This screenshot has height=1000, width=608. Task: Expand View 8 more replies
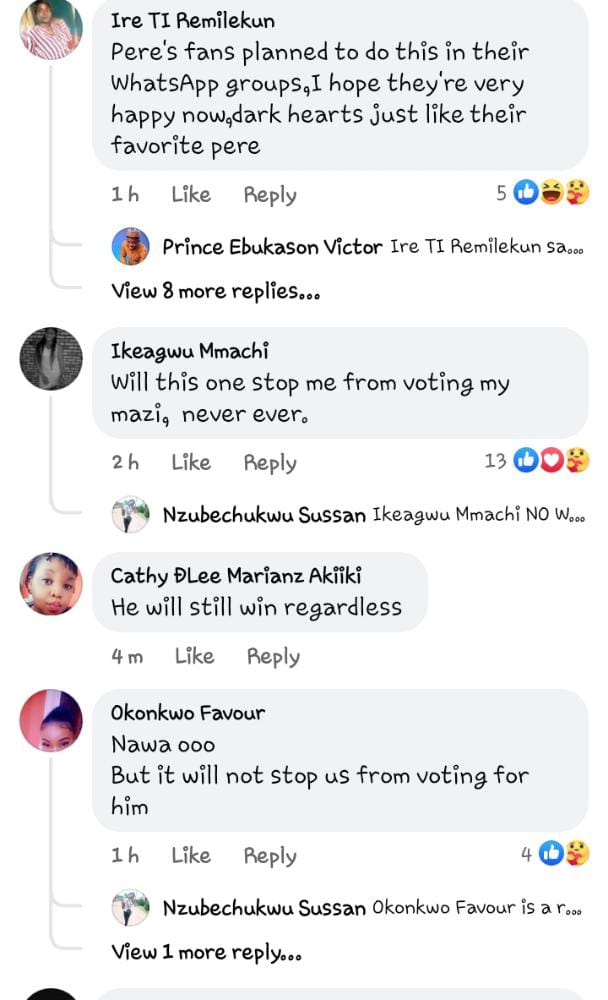215,291
